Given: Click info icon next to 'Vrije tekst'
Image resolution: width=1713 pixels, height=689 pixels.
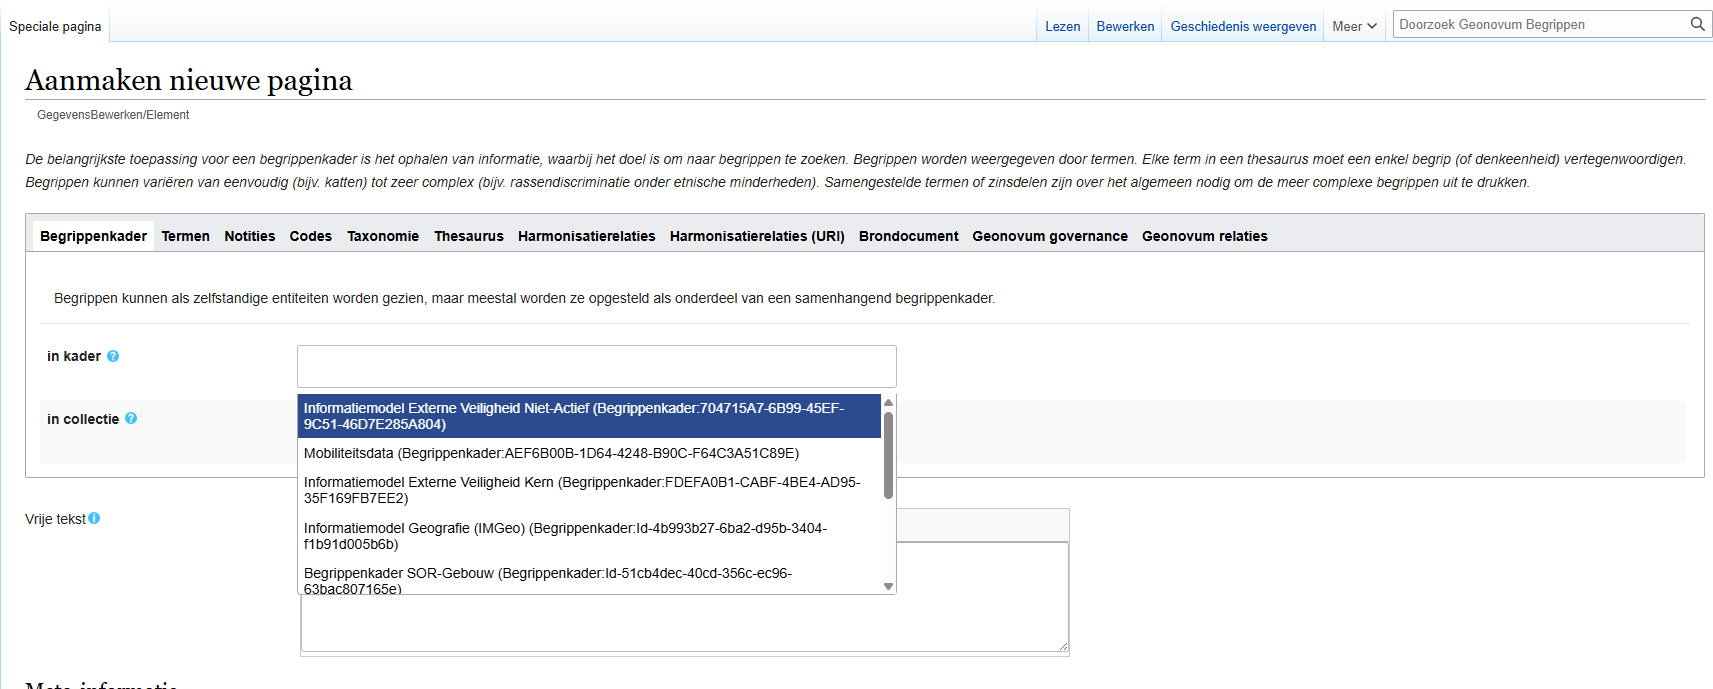Looking at the screenshot, I should pyautogui.click(x=94, y=518).
